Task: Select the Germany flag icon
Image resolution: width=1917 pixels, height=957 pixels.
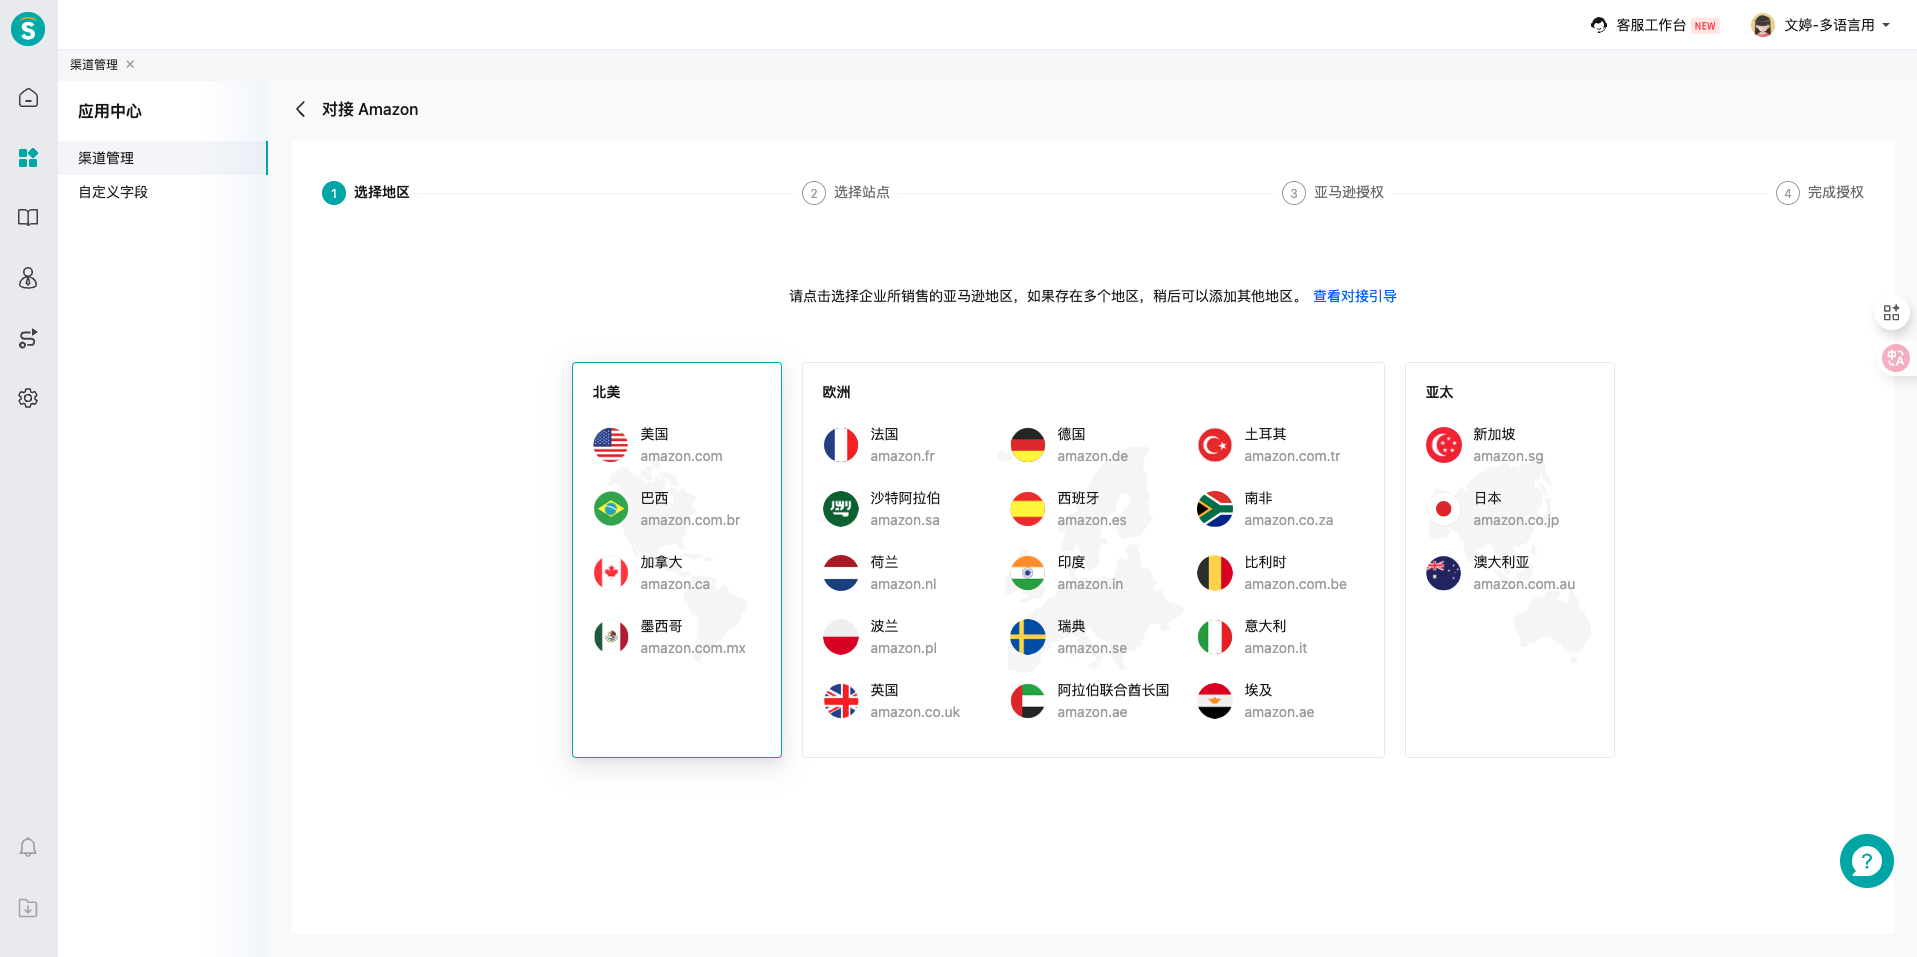Action: pyautogui.click(x=1027, y=445)
